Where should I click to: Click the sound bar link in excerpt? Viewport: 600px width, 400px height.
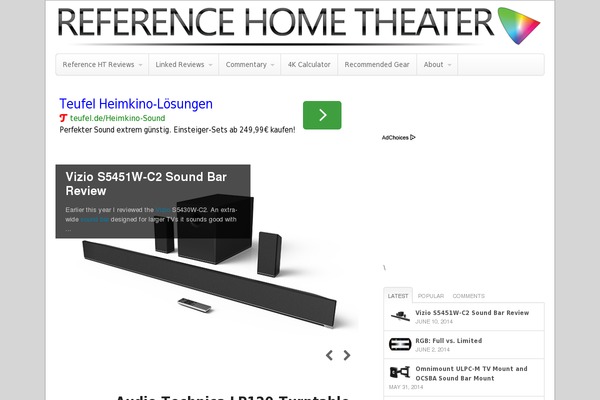(x=95, y=219)
